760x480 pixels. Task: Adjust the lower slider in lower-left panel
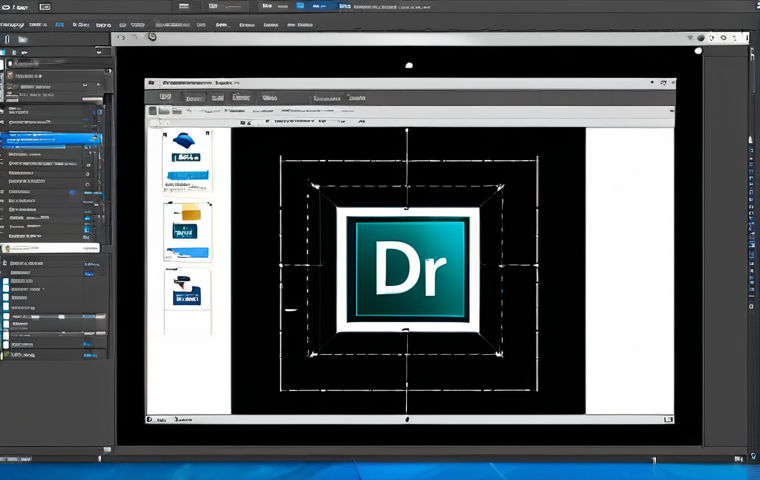[58, 334]
